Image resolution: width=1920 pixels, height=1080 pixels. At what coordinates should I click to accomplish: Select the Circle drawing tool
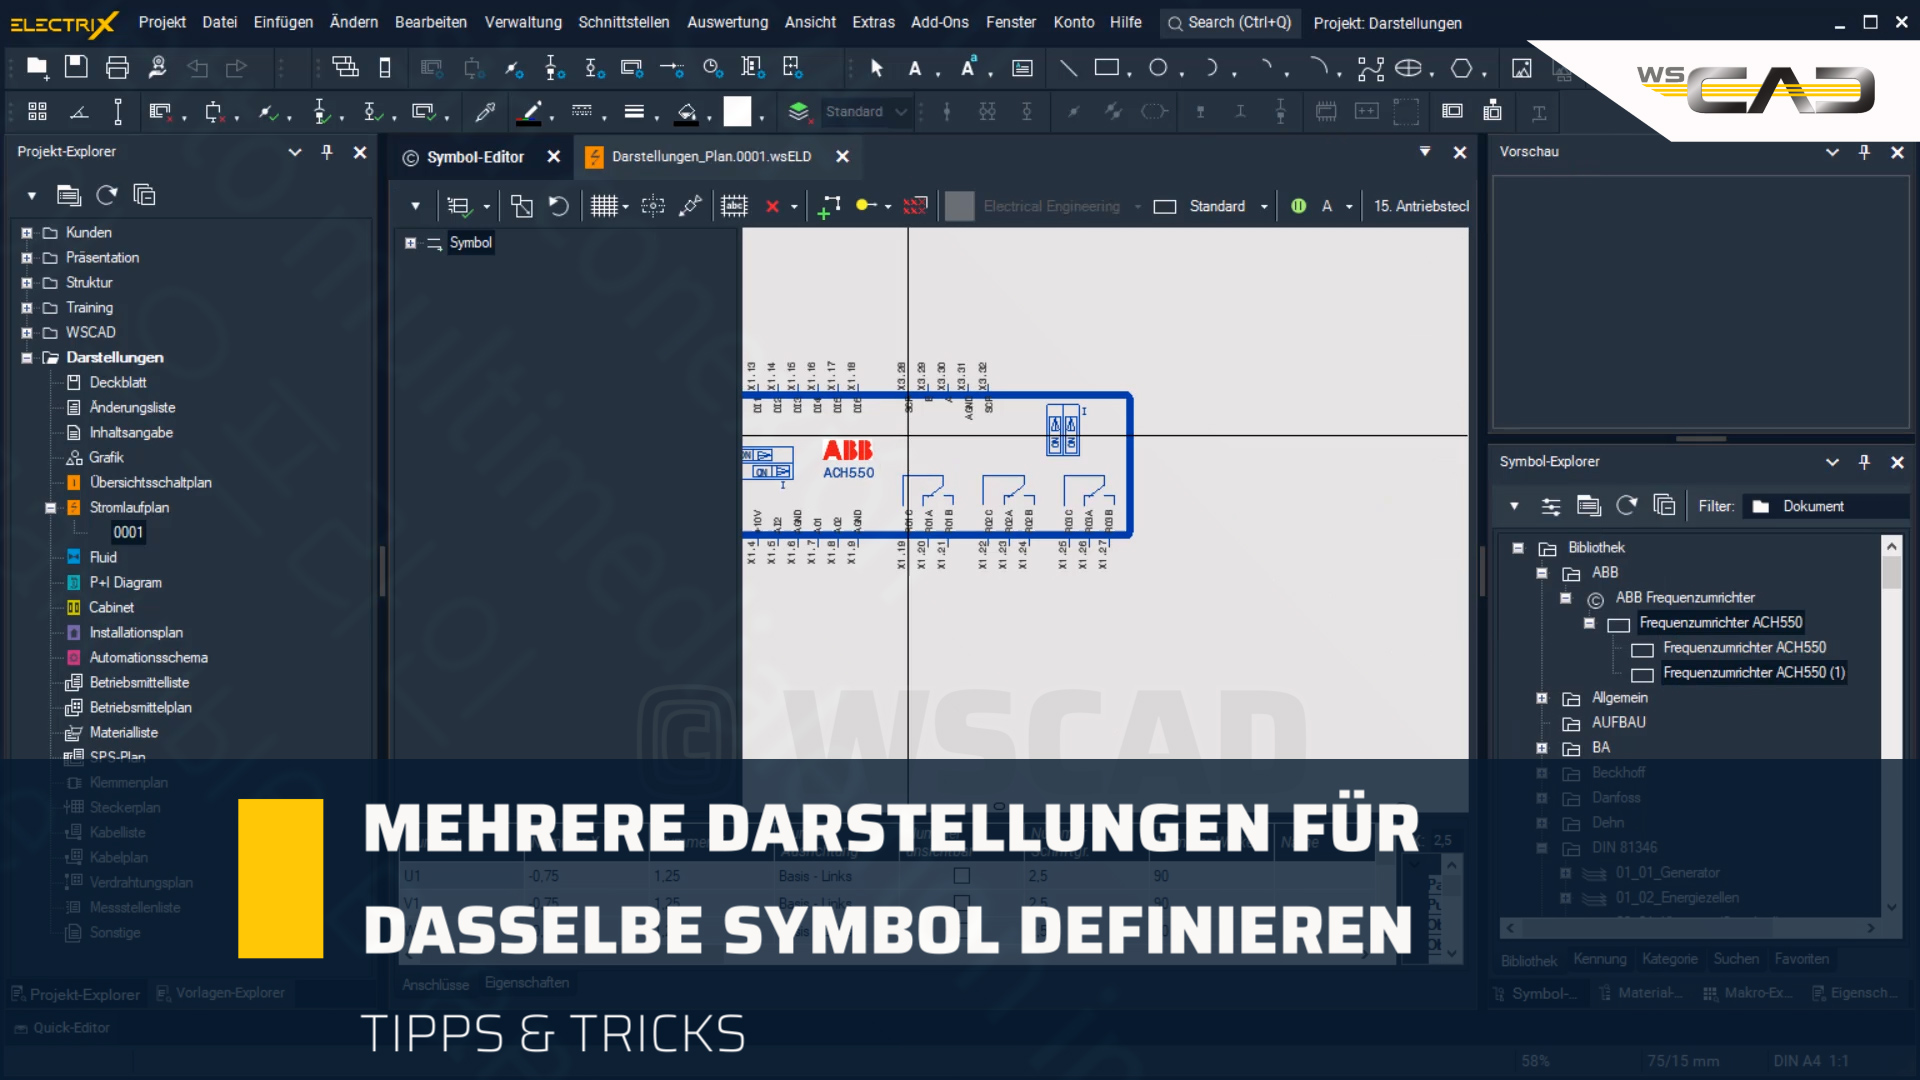[1160, 68]
